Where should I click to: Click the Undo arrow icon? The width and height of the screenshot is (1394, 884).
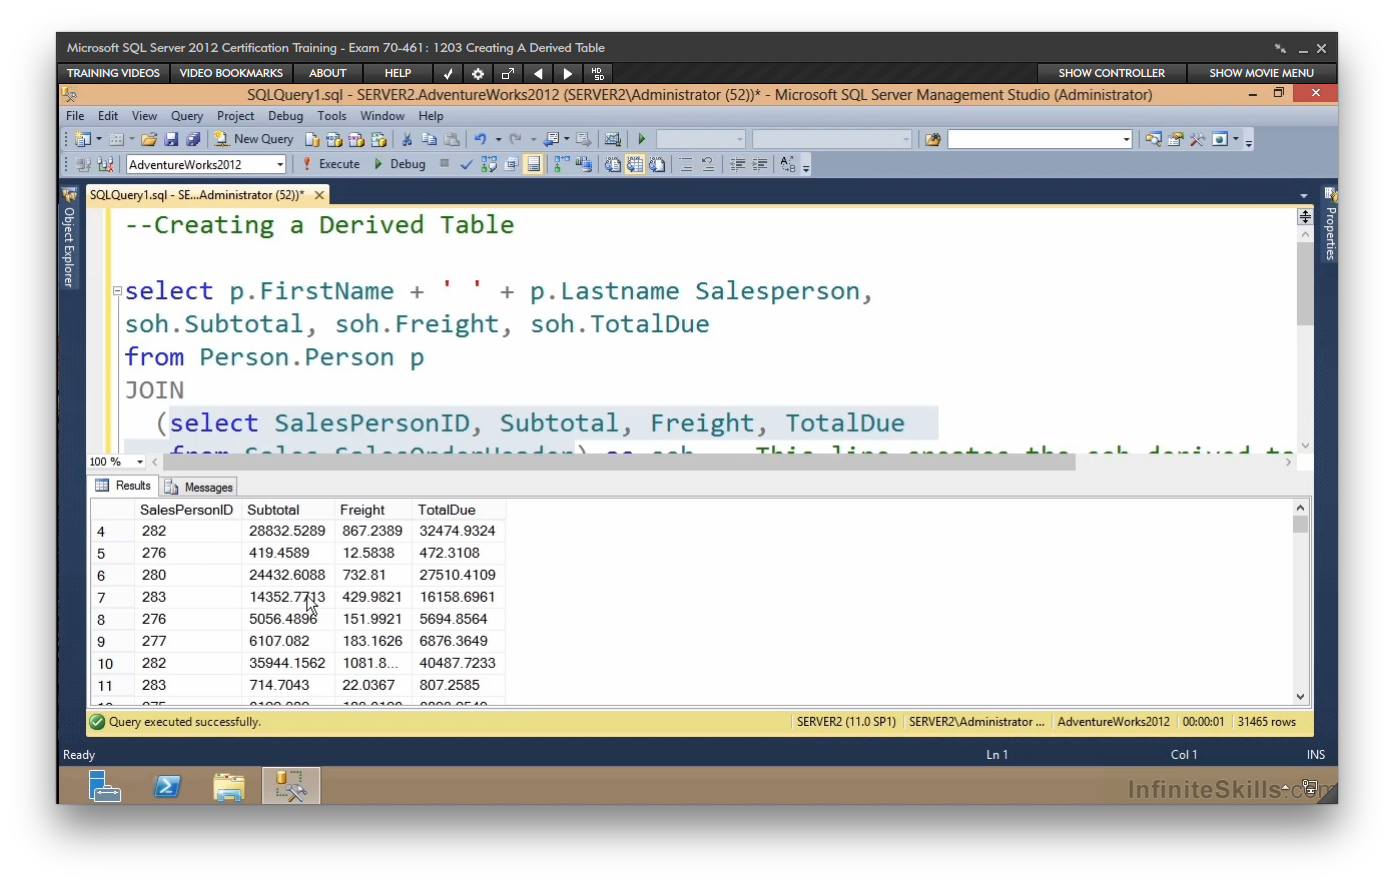480,139
